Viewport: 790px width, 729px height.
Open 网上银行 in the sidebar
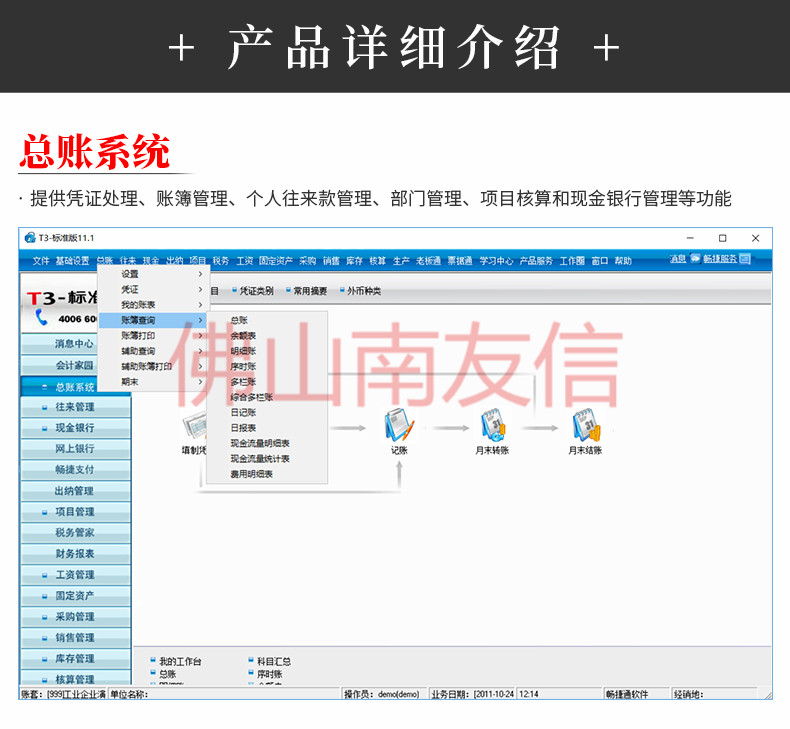tap(76, 449)
